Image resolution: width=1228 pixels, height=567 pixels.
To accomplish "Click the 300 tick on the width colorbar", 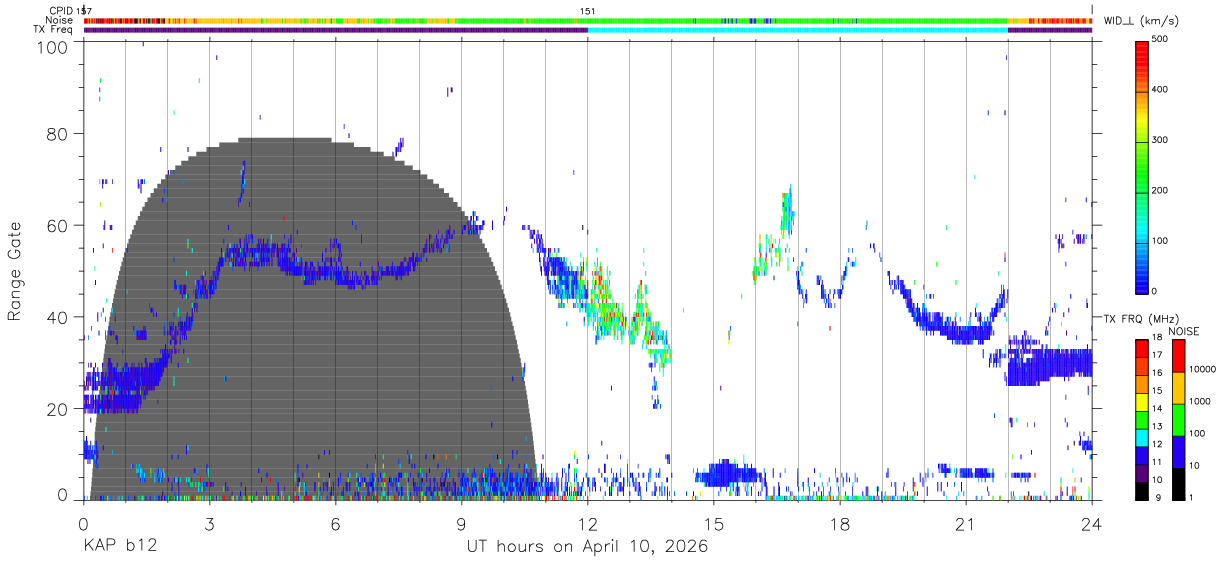I will pyautogui.click(x=1159, y=140).
